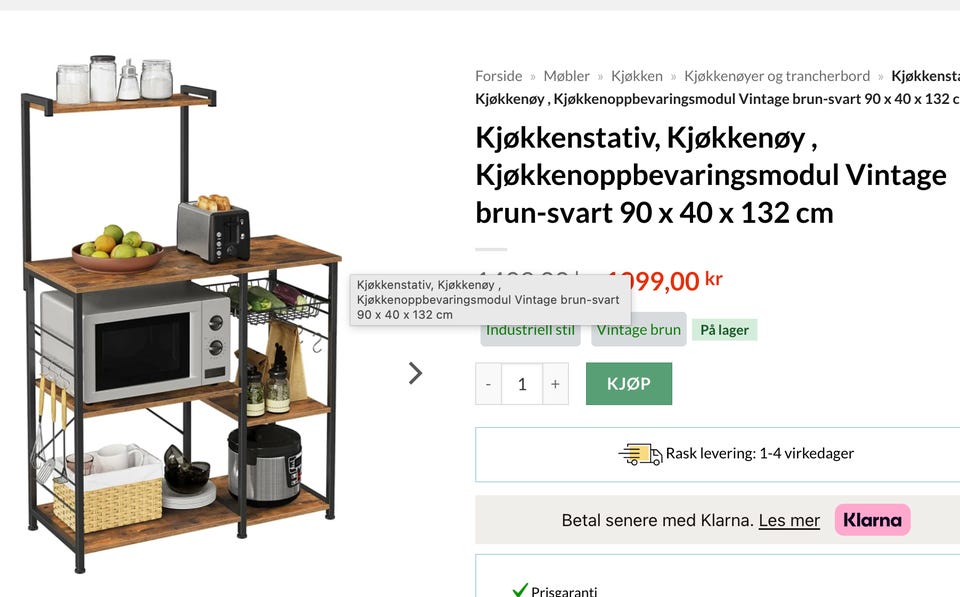The width and height of the screenshot is (960, 597).
Task: Show next product image with arrow
Action: tap(415, 373)
